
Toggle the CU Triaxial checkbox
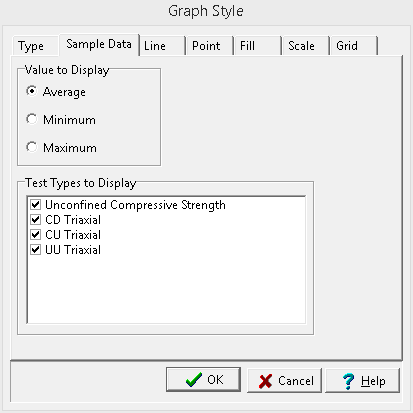coord(36,234)
